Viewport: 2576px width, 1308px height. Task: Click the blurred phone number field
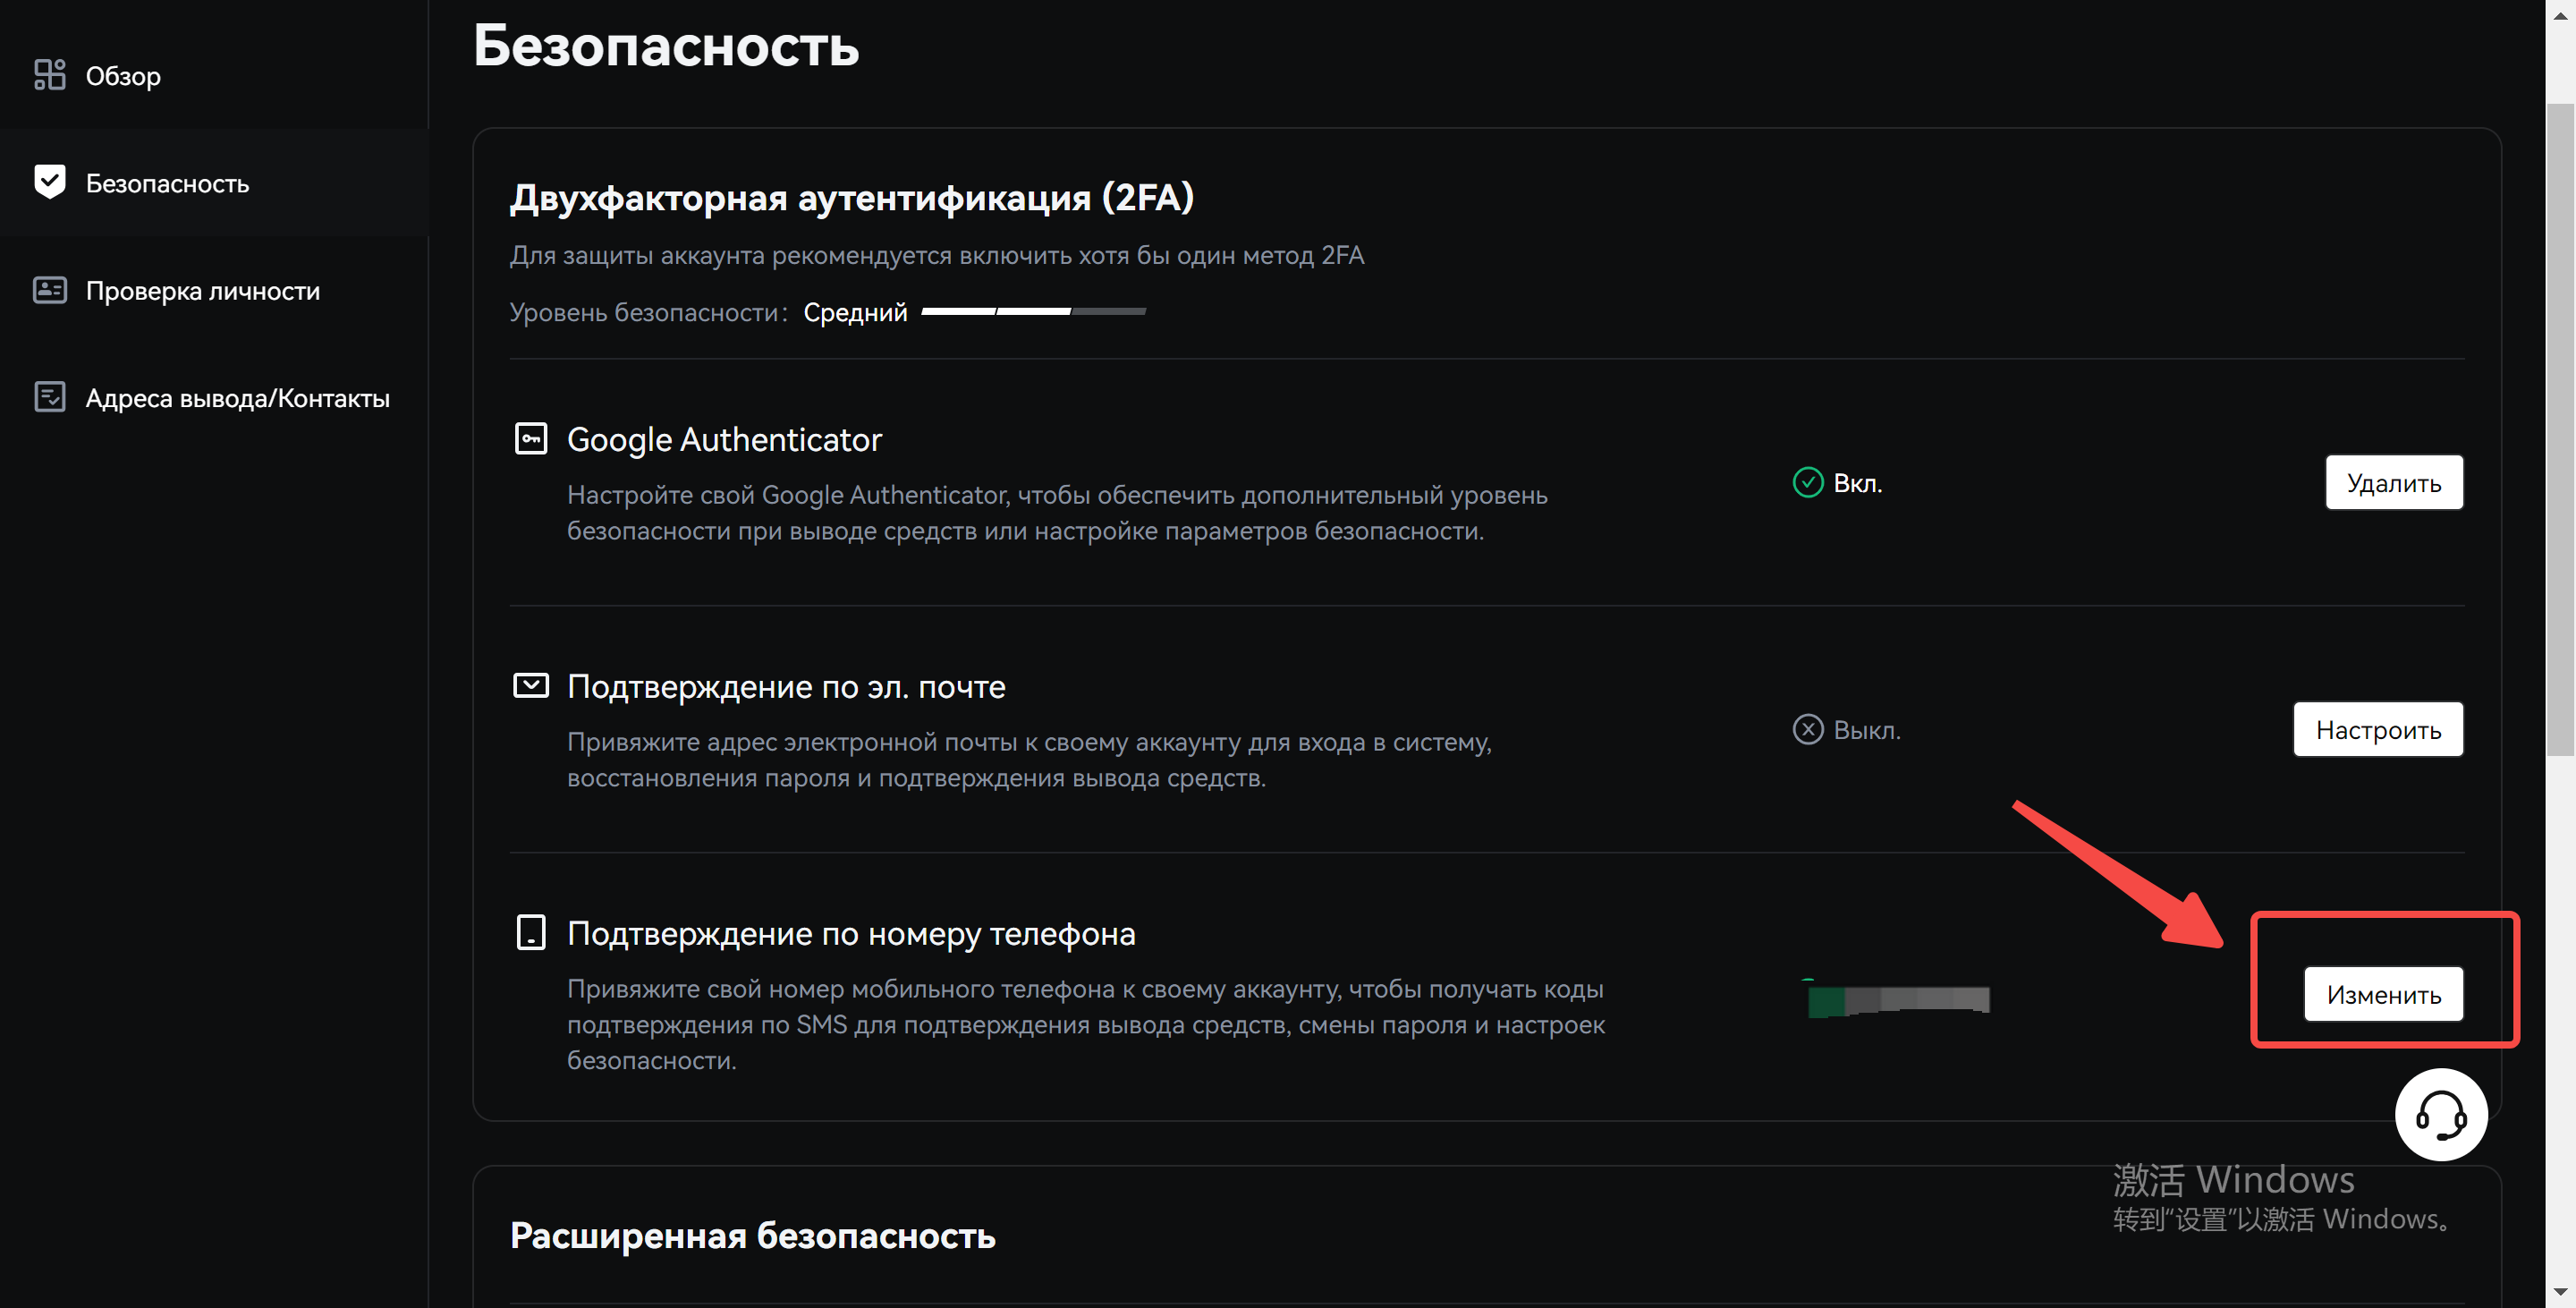(1898, 999)
